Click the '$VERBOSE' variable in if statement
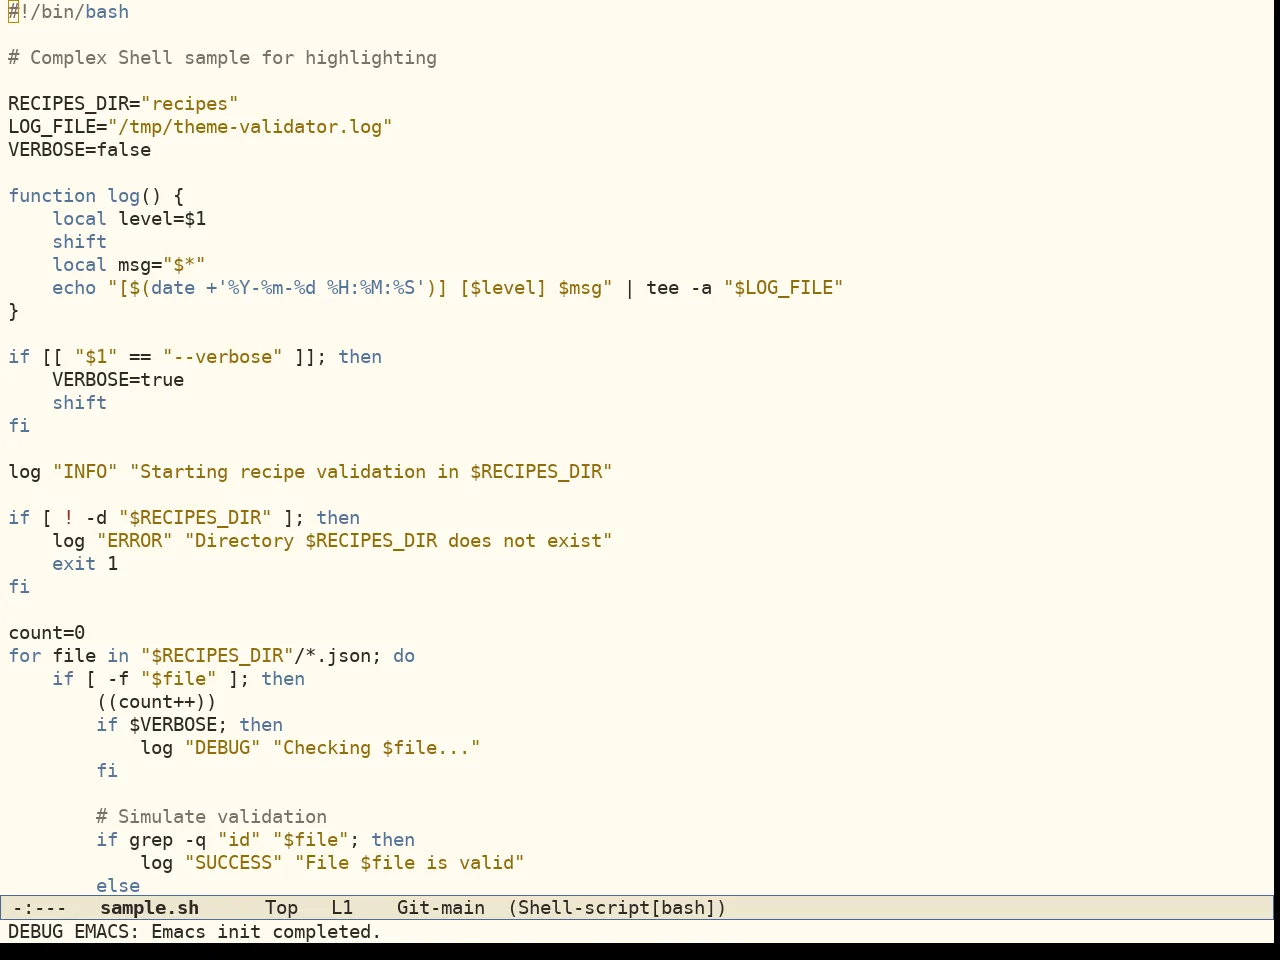The height and width of the screenshot is (960, 1280). (x=173, y=725)
